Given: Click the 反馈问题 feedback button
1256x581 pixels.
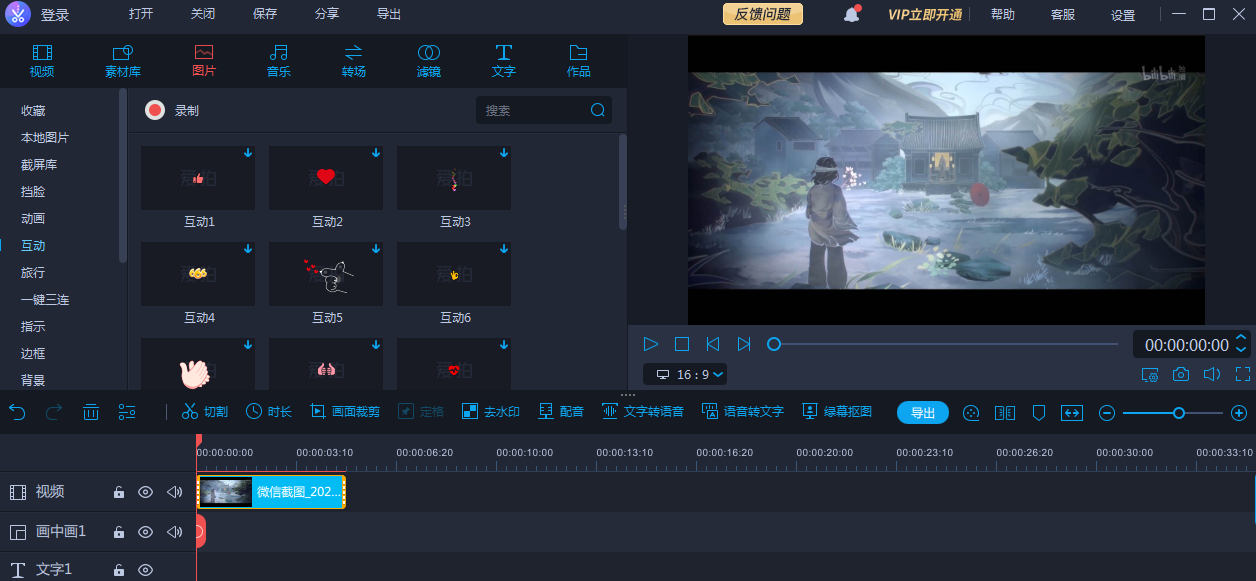Looking at the screenshot, I should (x=763, y=14).
